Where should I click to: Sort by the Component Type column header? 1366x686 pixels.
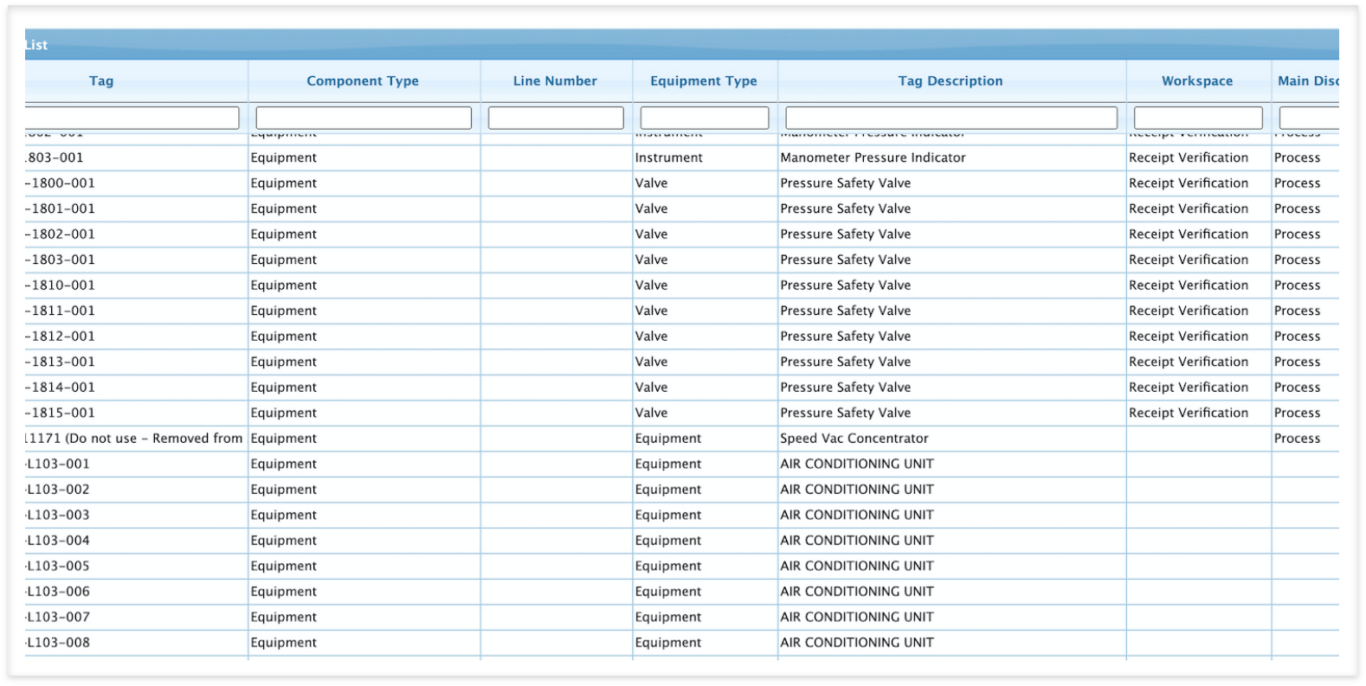[x=363, y=81]
